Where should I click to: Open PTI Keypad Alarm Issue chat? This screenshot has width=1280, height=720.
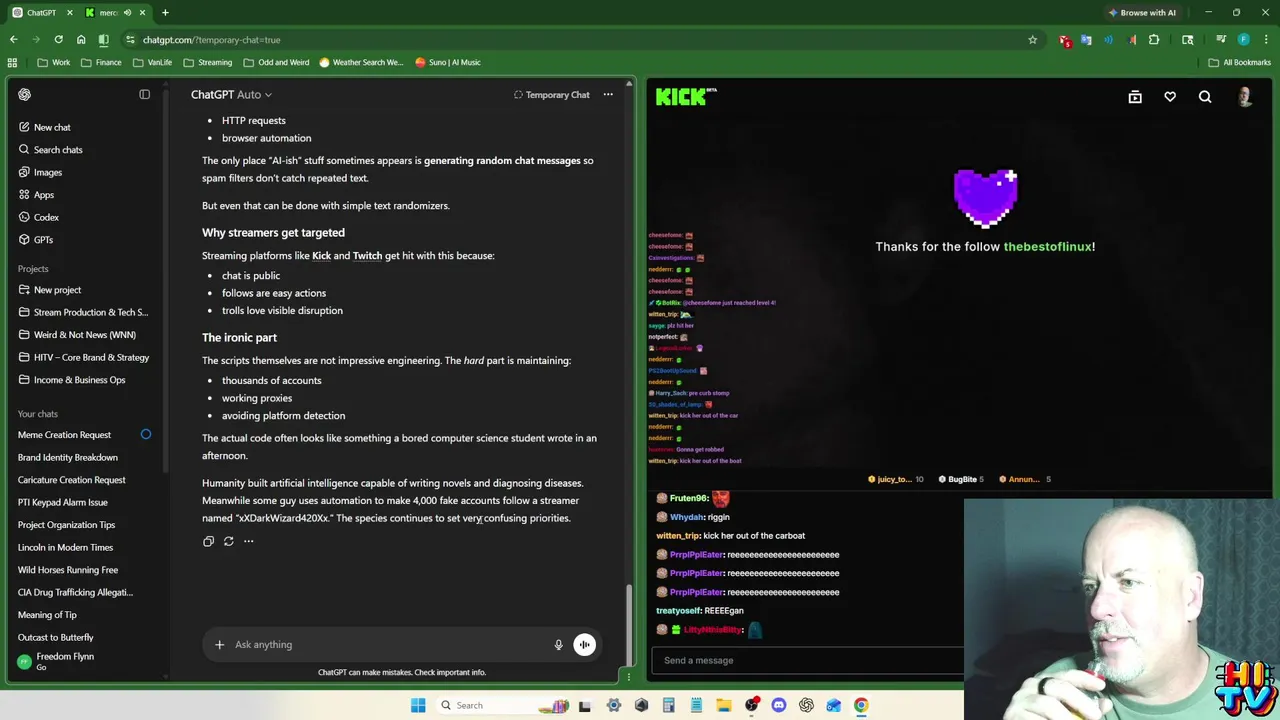(62, 502)
